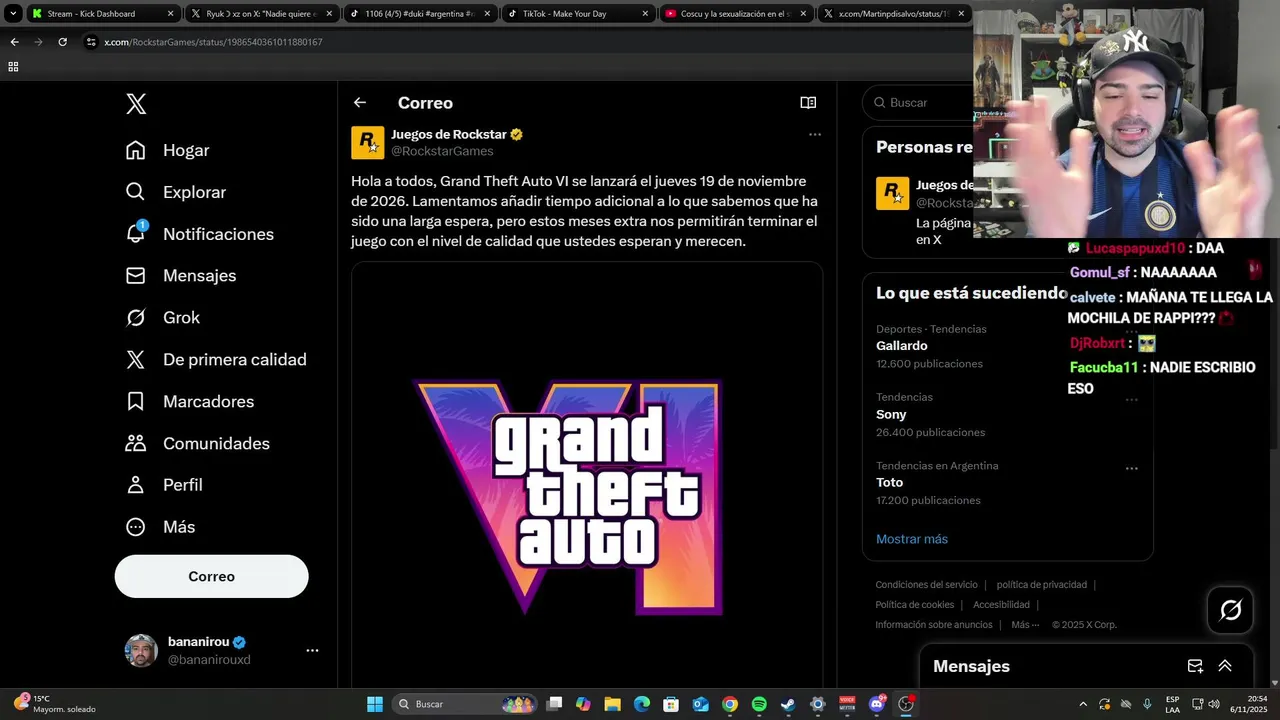Open the Sony trend
Viewport: 1280px width, 720px height.
[x=891, y=414]
